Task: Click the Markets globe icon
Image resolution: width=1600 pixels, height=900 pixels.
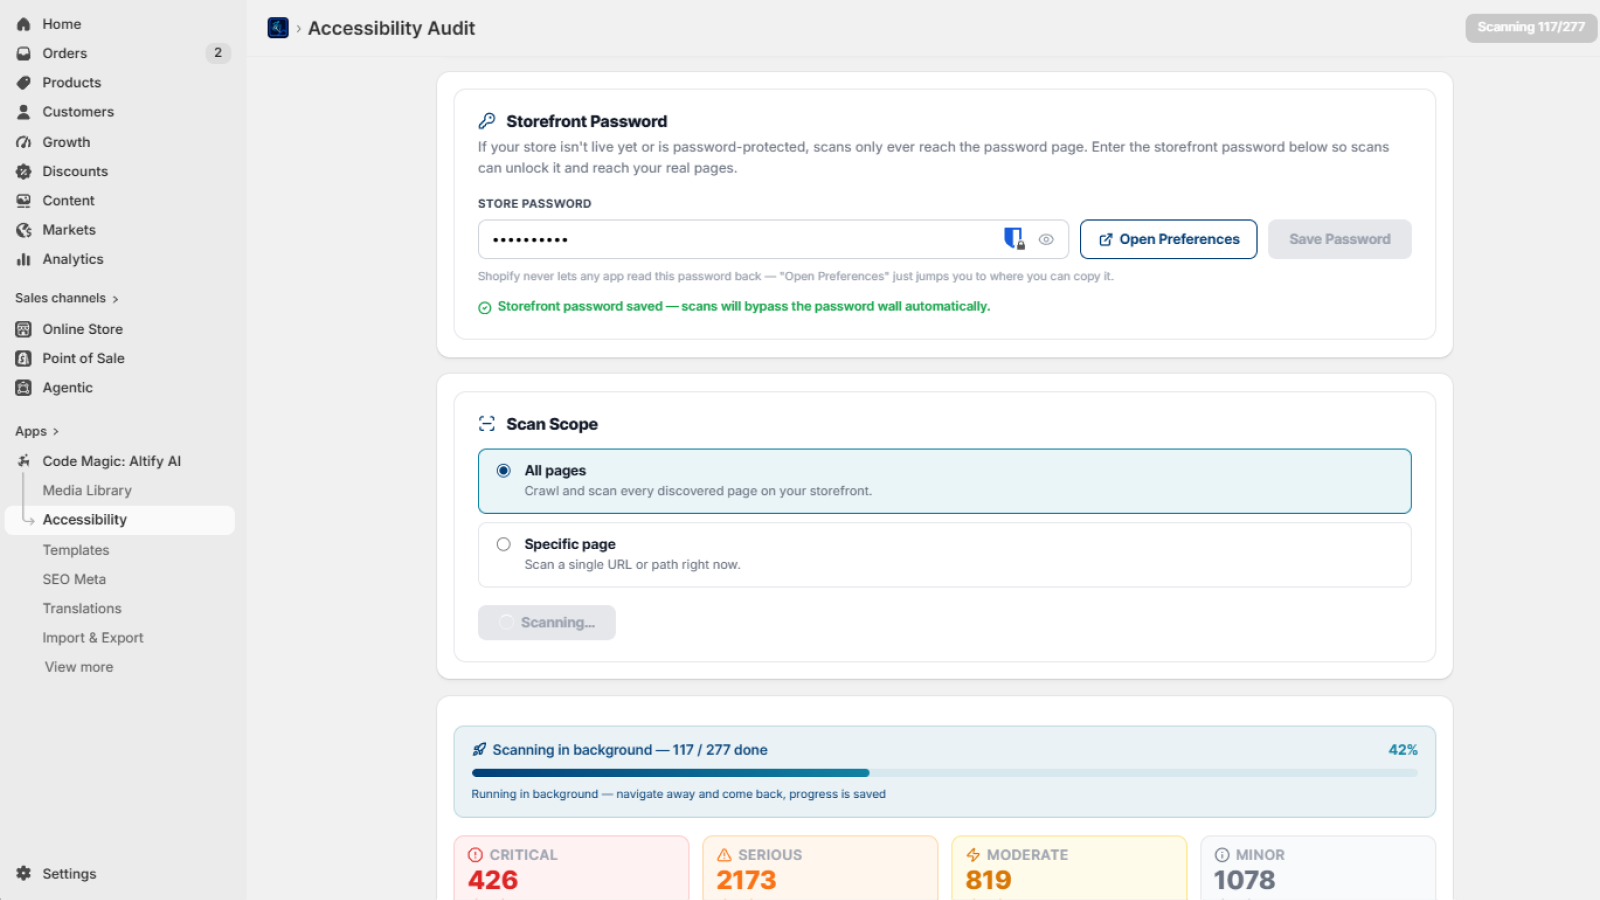Action: (x=24, y=230)
